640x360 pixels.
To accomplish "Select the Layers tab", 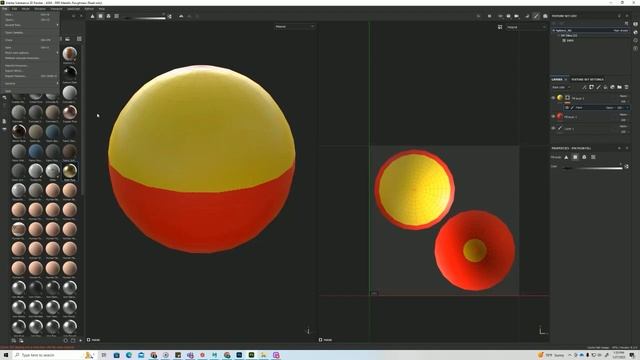I will (557, 80).
